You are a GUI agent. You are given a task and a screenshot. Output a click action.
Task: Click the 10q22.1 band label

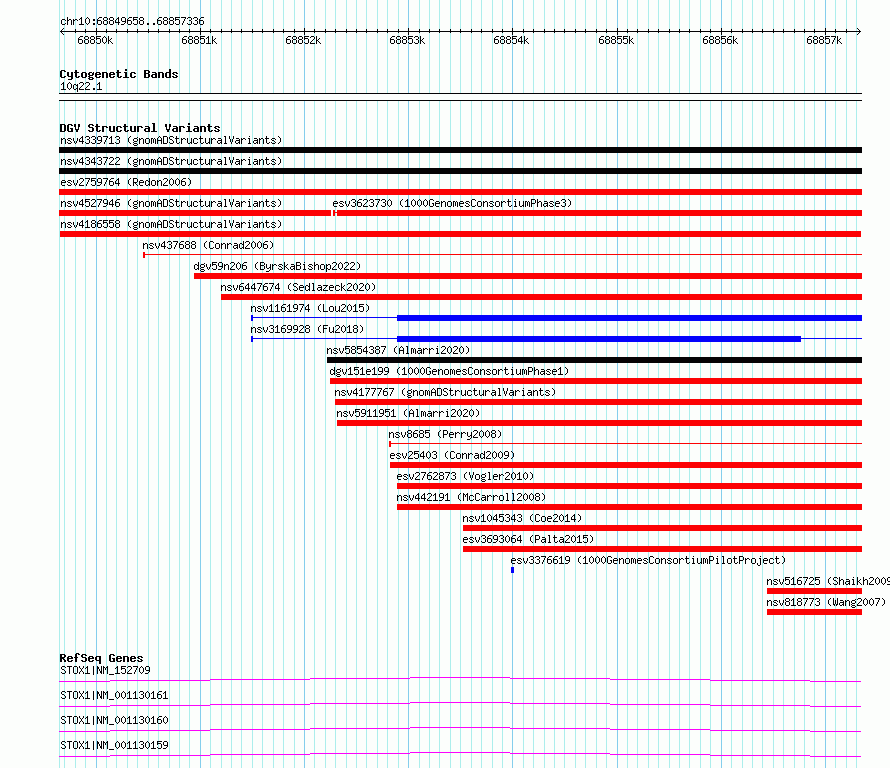[x=81, y=86]
